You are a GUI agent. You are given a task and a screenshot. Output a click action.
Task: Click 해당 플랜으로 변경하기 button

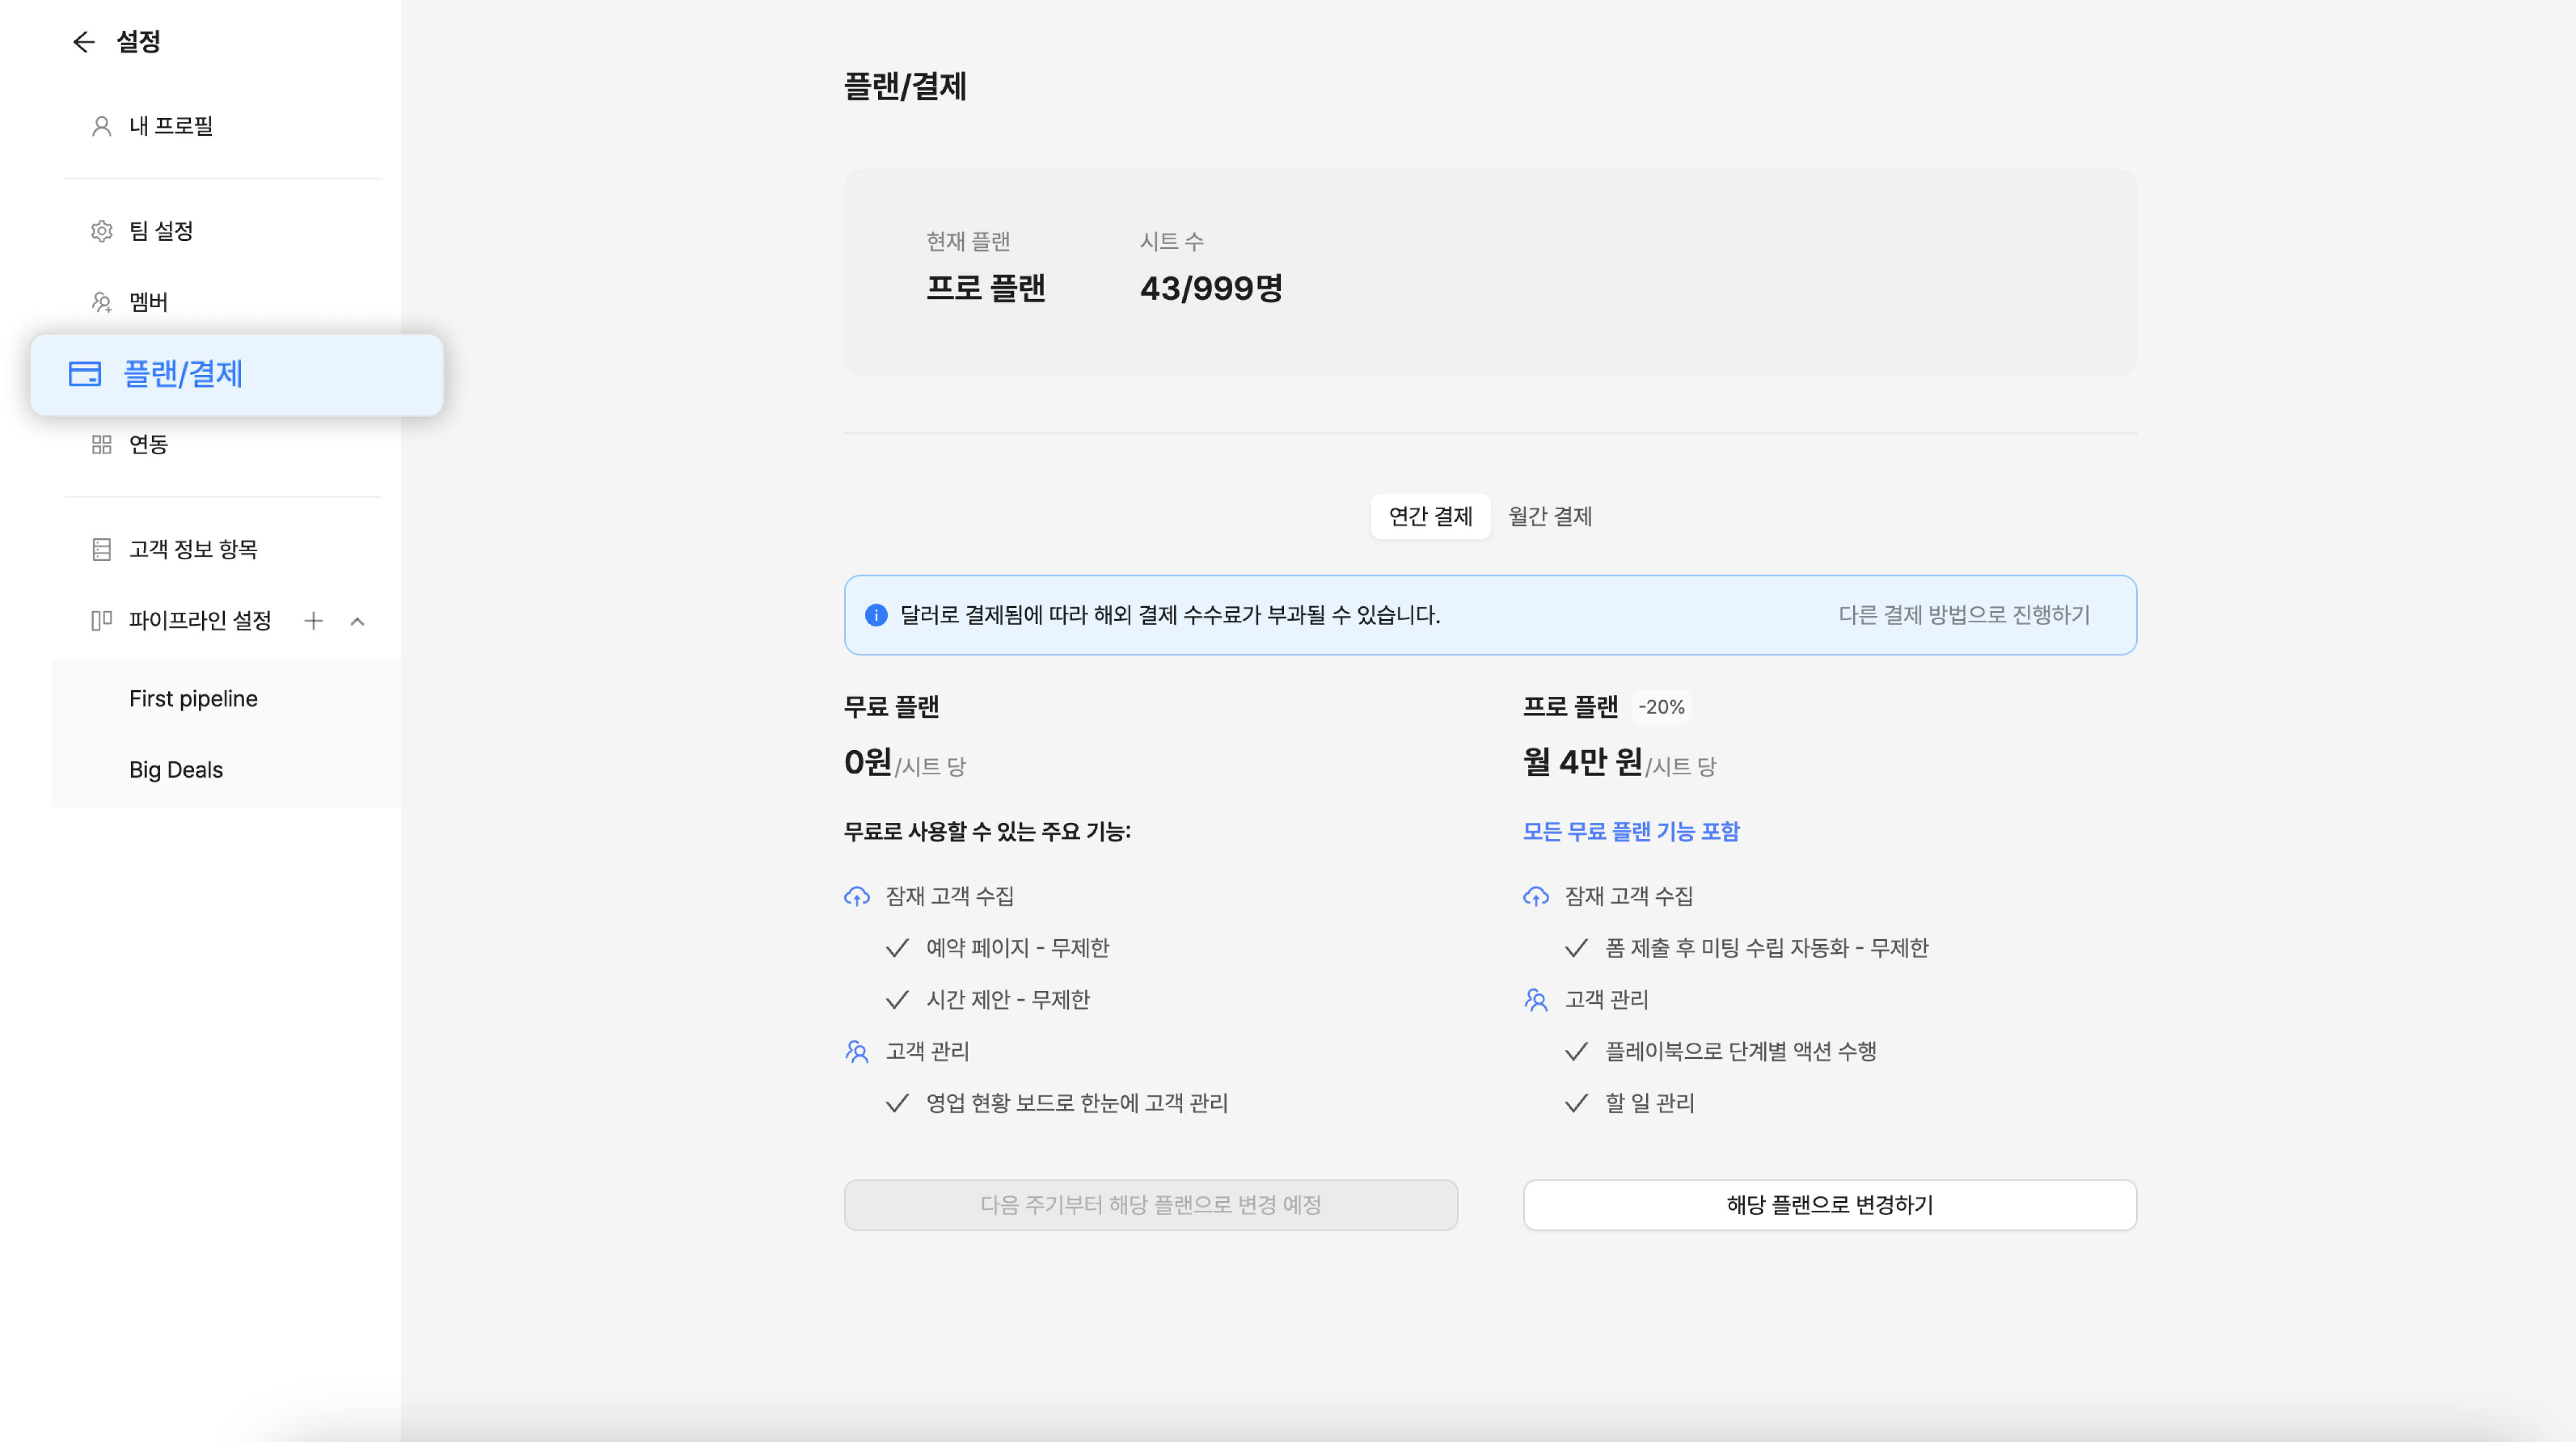tap(1829, 1204)
